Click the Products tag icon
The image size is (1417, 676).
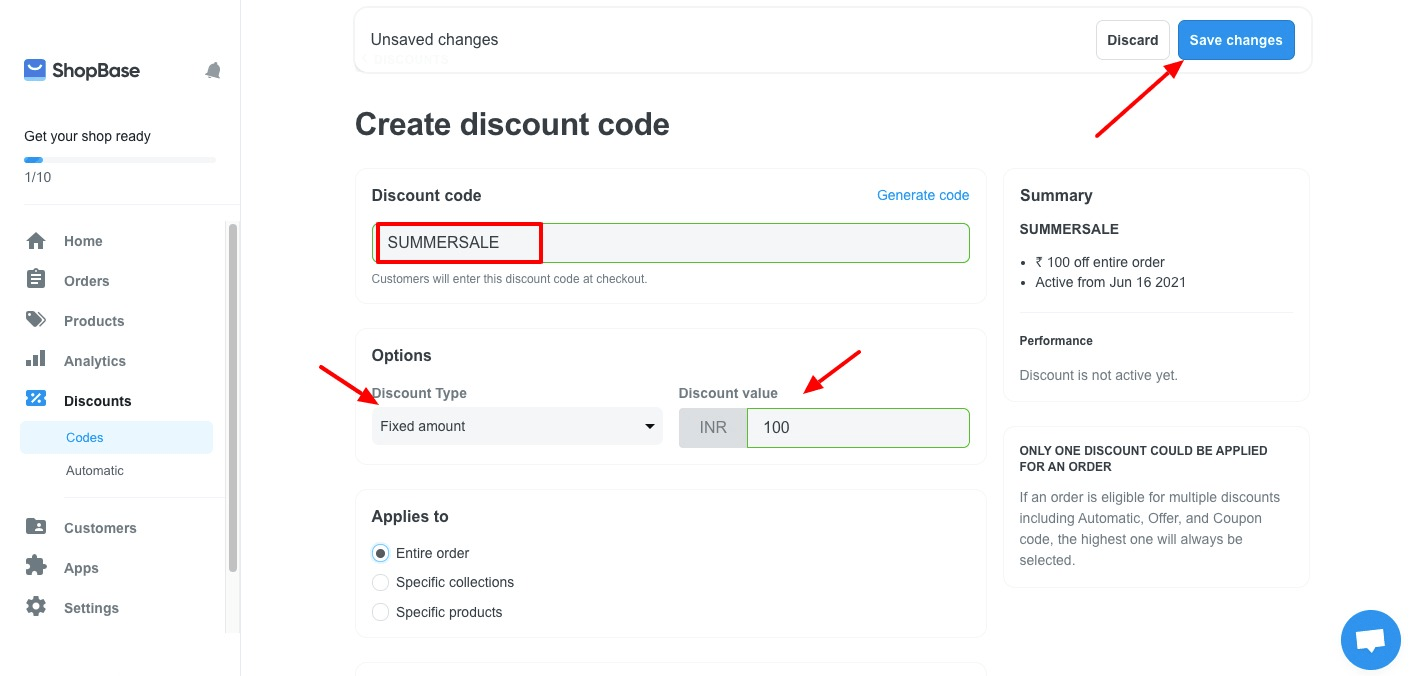tap(36, 320)
